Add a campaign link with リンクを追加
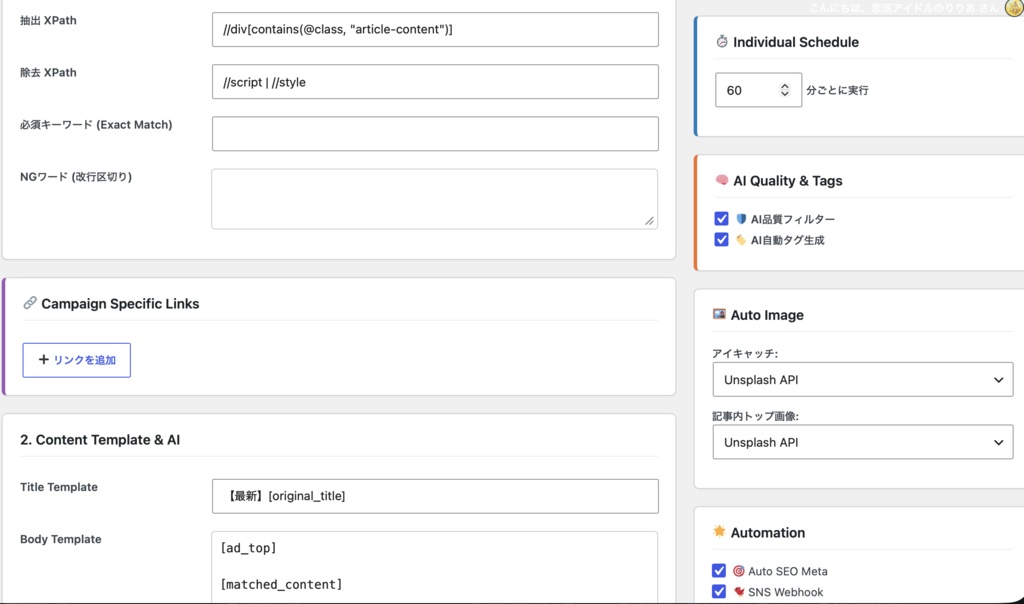This screenshot has height=604, width=1024. [76, 360]
